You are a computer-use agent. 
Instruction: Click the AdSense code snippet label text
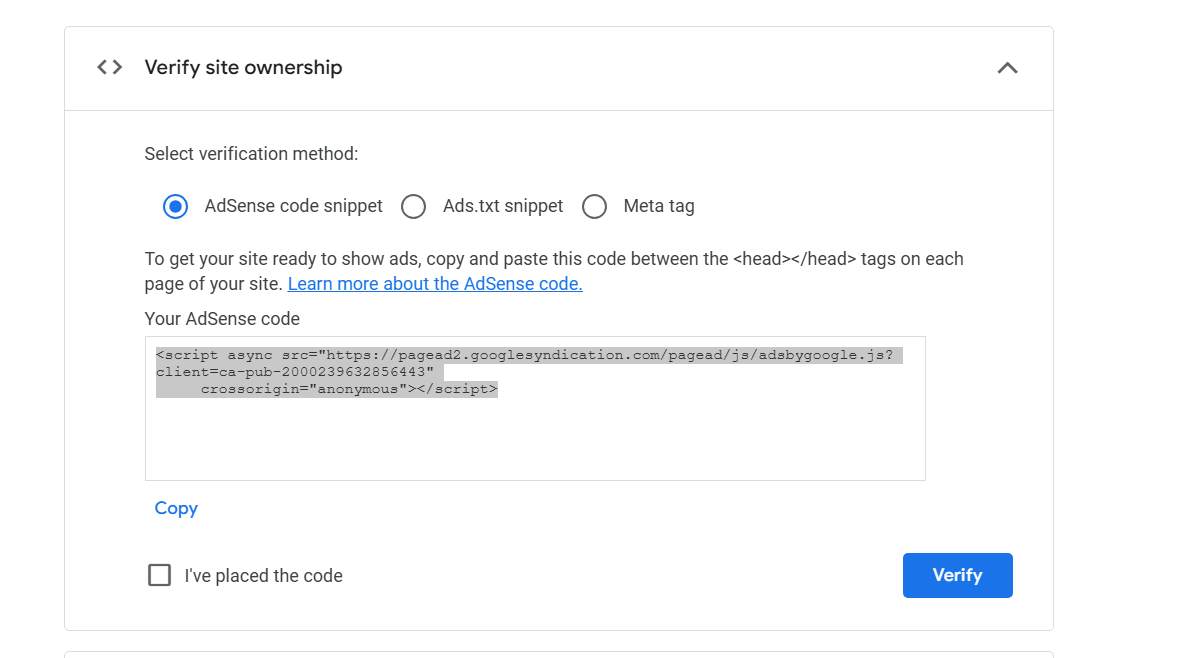(293, 206)
